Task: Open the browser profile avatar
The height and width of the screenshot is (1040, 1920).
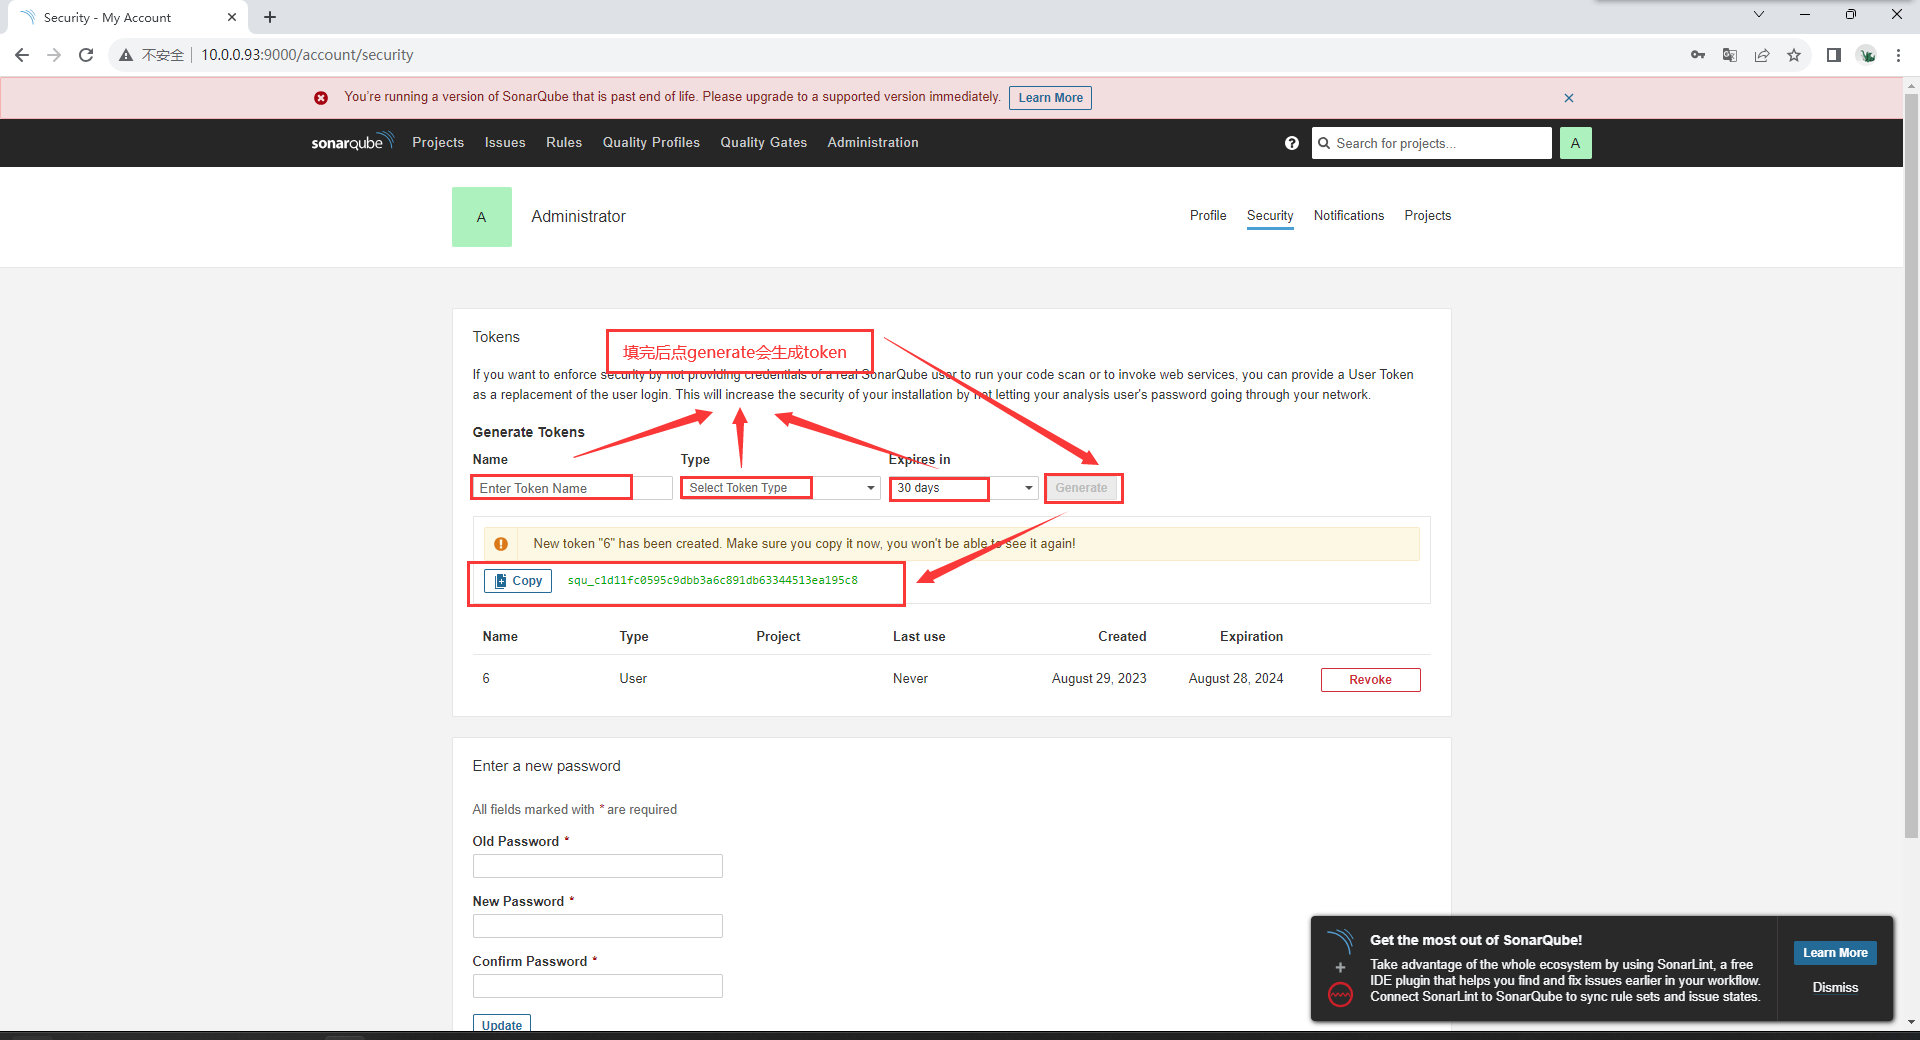Action: [x=1866, y=55]
